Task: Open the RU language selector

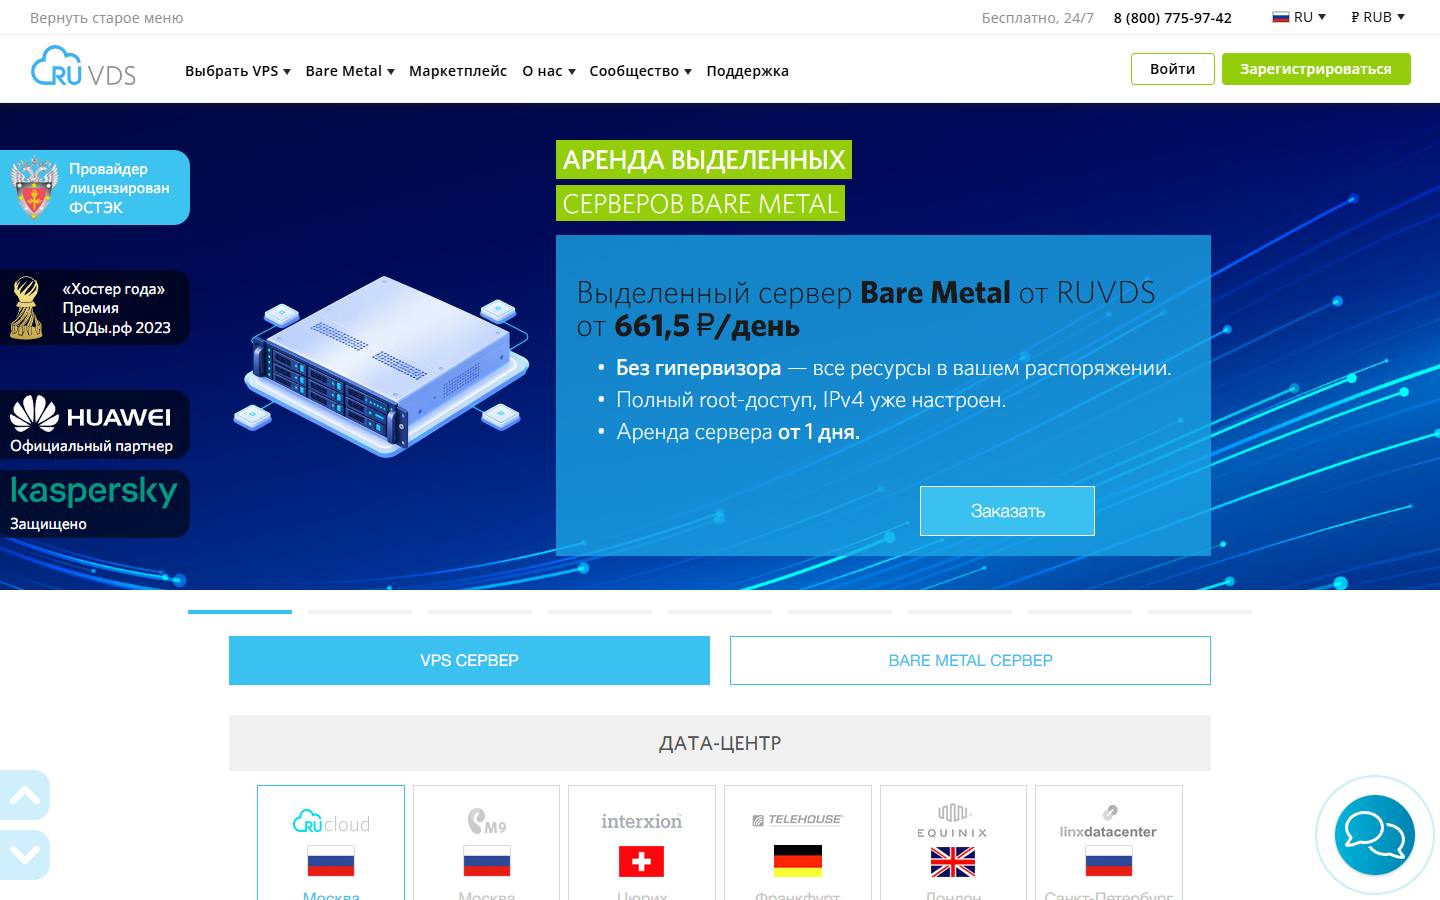Action: [1299, 17]
